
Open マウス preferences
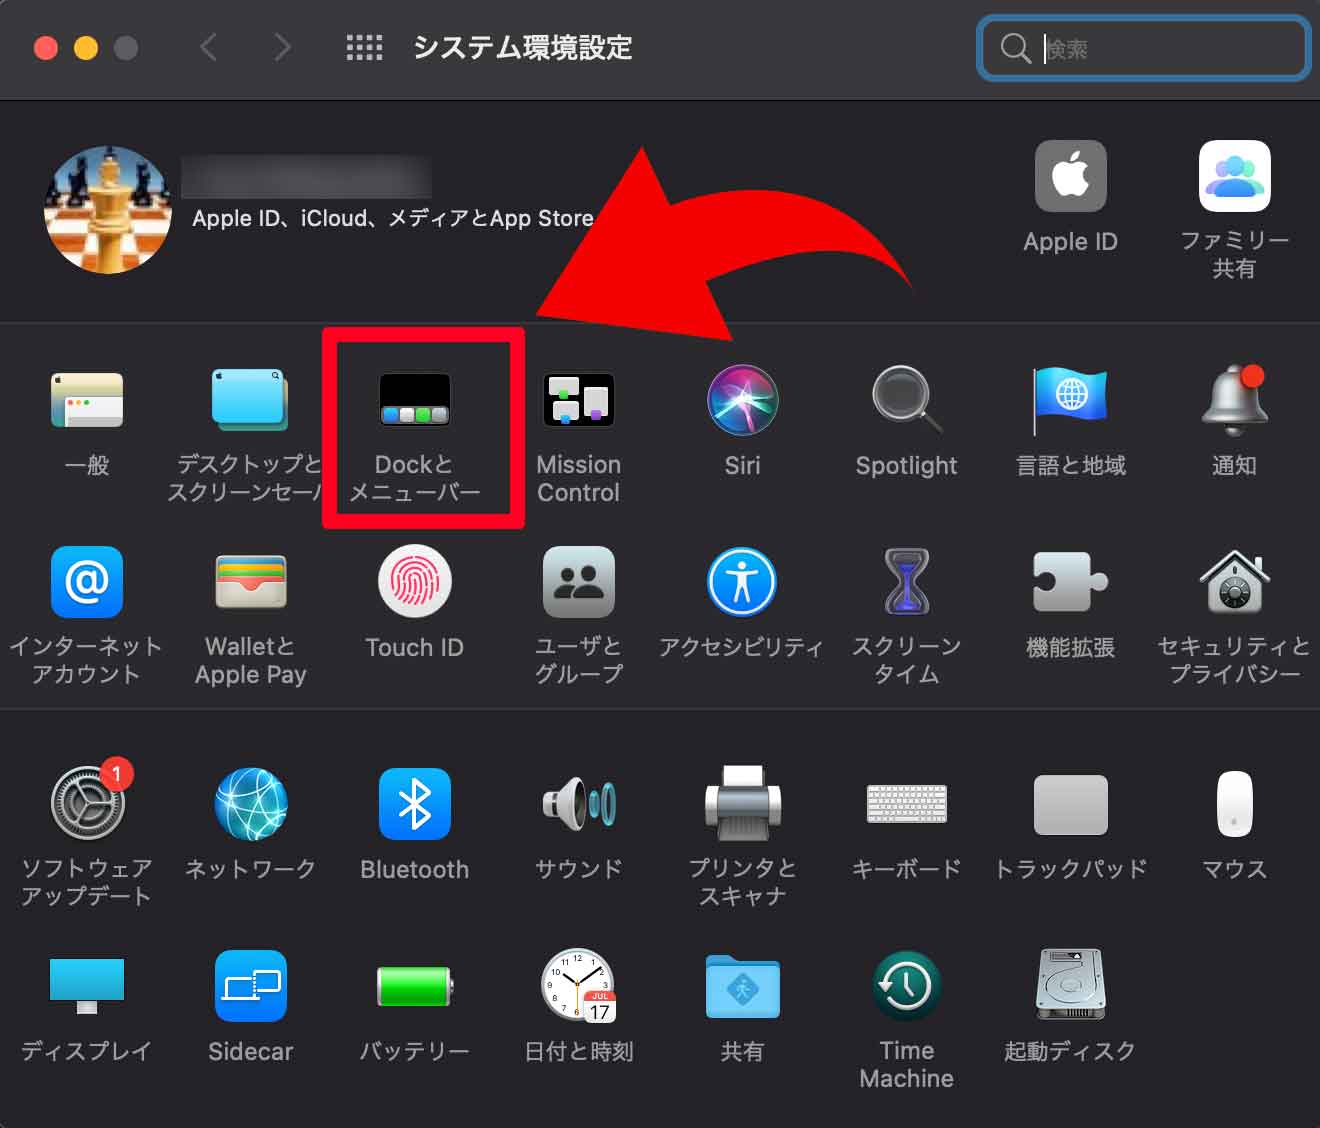point(1234,804)
